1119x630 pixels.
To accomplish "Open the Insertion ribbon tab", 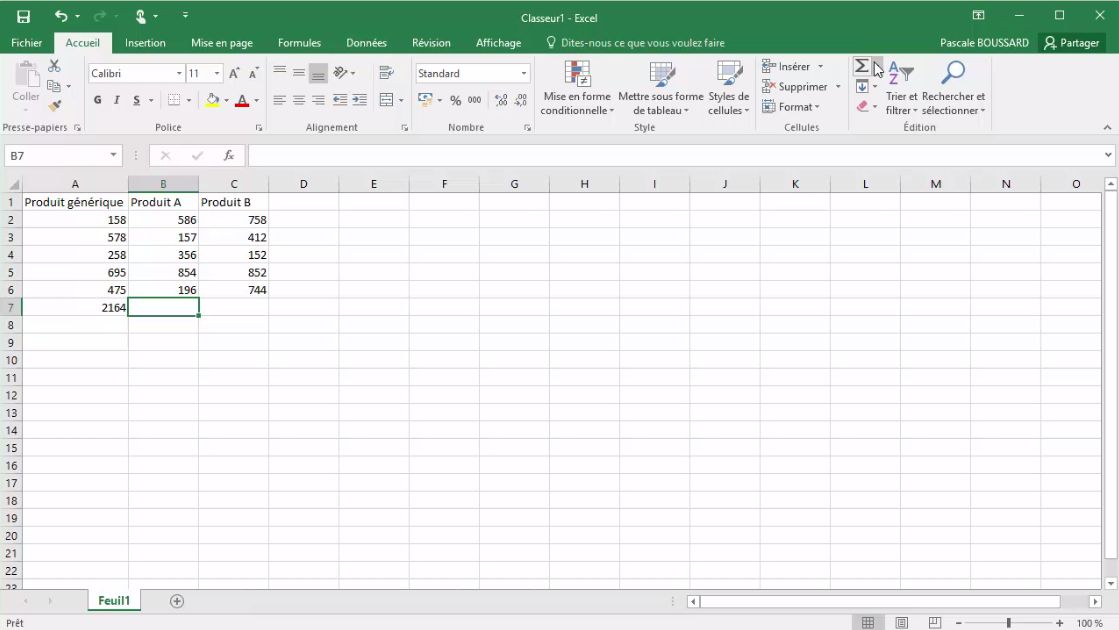I will point(145,43).
